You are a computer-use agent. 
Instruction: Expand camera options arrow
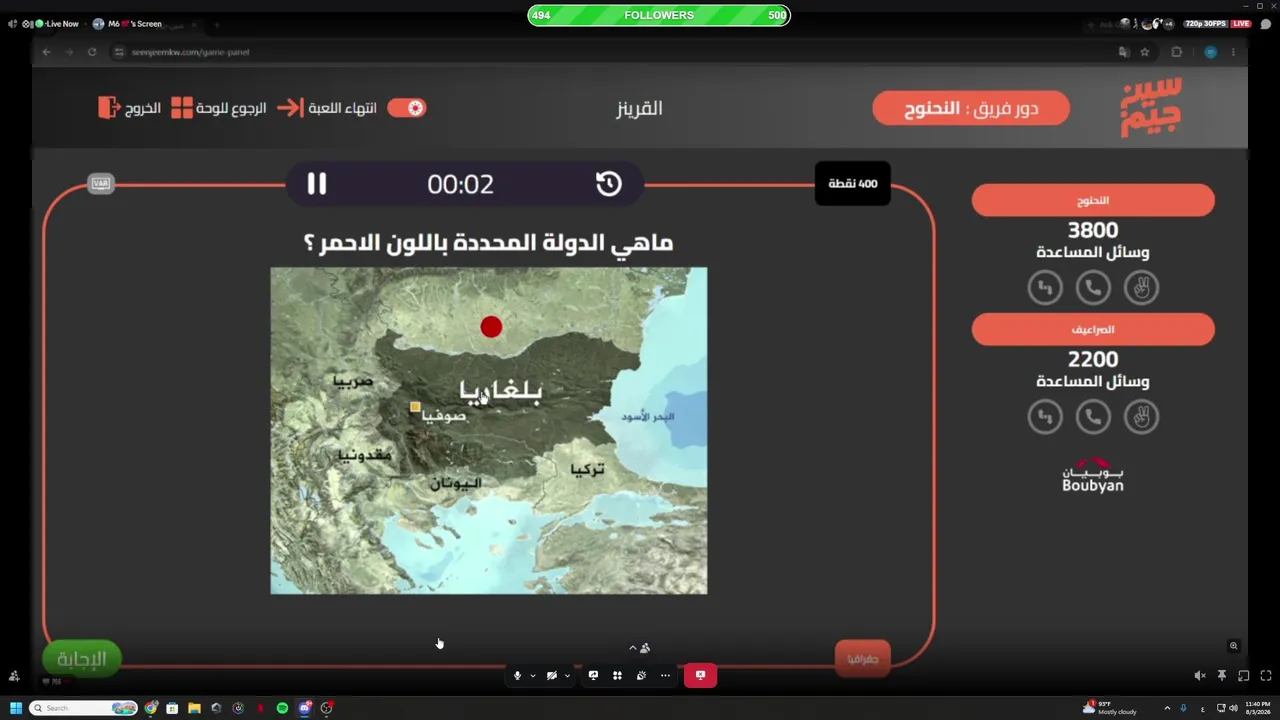tap(567, 676)
